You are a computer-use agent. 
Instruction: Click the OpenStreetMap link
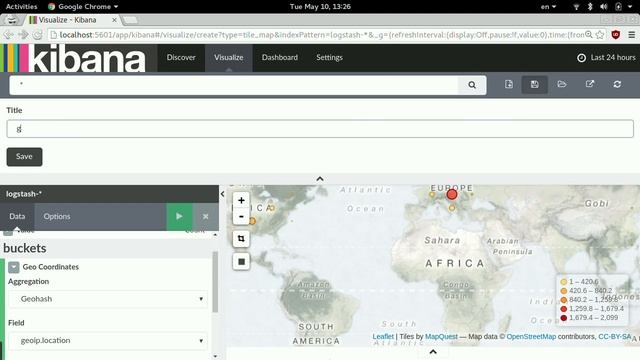pos(531,337)
